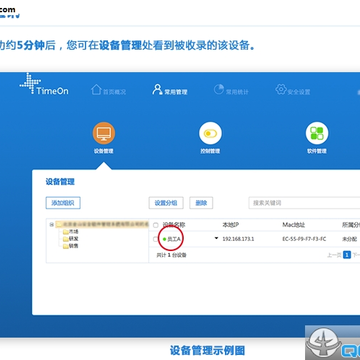Image resolution: width=360 pixels, height=360 pixels.
Task: Select the 销售 folder icon
Action: (x=65, y=246)
